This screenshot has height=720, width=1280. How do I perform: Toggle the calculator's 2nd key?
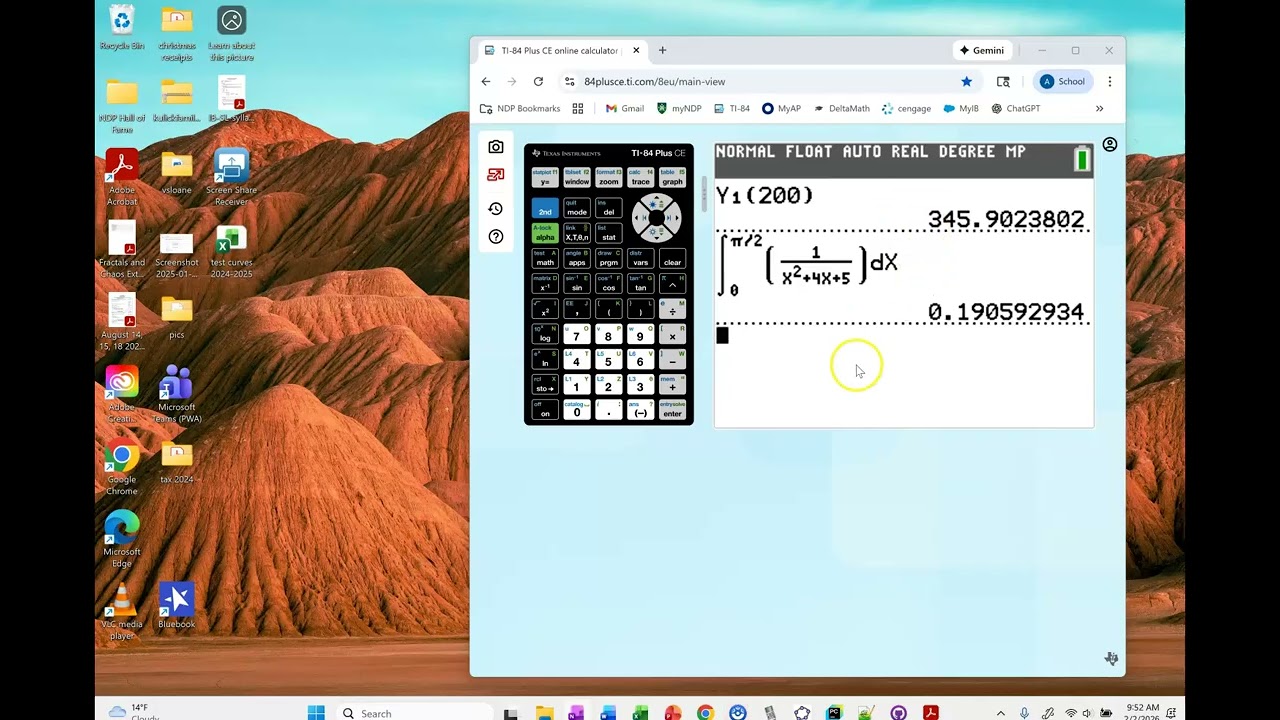coord(545,209)
